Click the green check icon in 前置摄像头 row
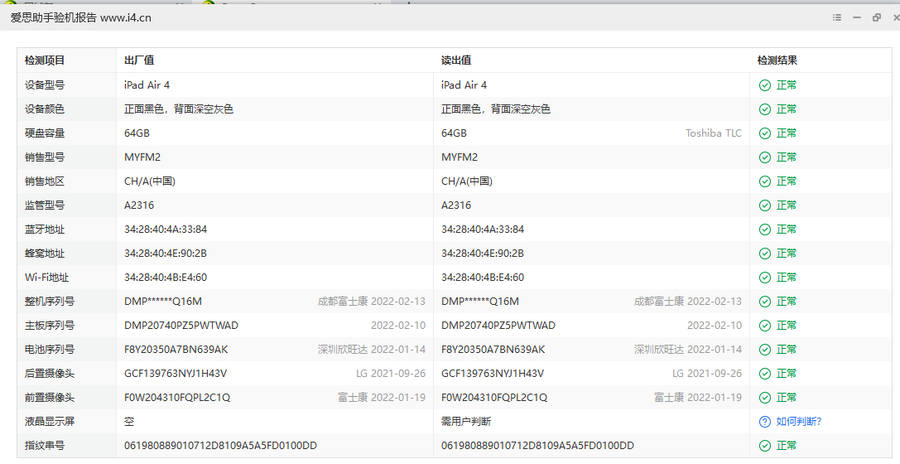 pyautogui.click(x=765, y=397)
